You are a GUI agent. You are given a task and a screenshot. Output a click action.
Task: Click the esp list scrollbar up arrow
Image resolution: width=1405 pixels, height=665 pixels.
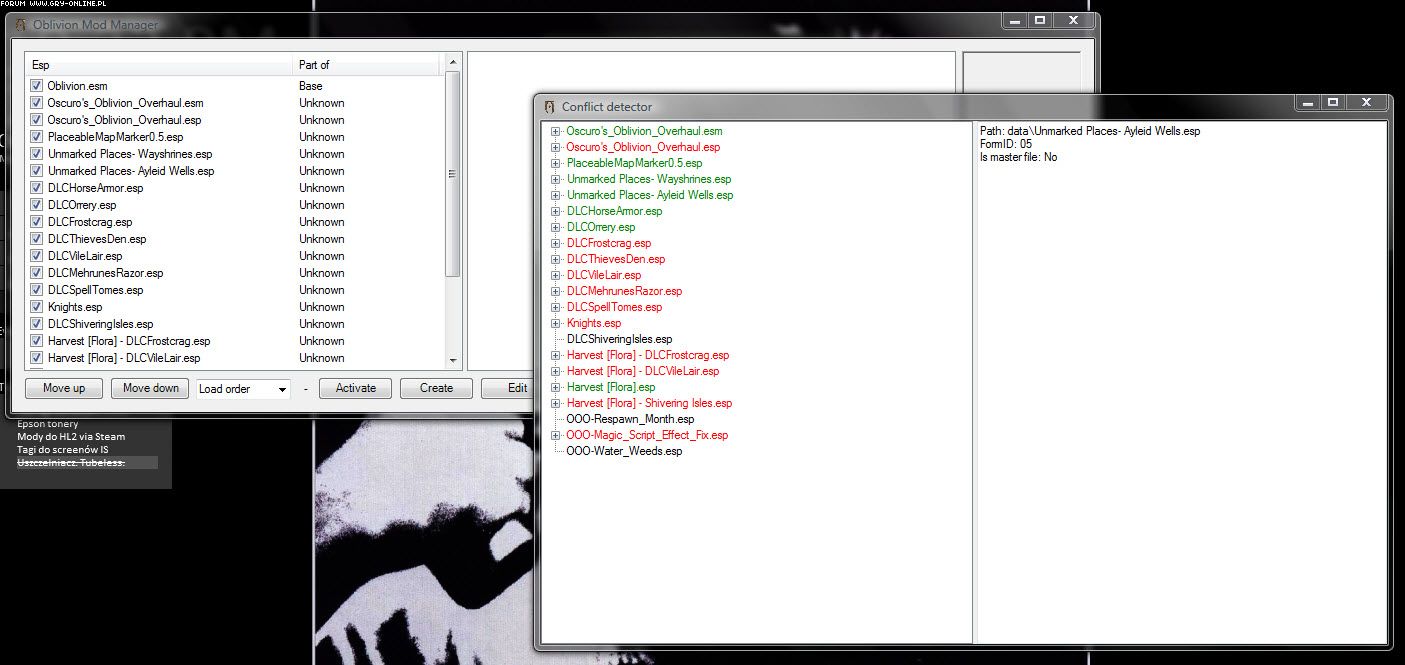pyautogui.click(x=453, y=62)
